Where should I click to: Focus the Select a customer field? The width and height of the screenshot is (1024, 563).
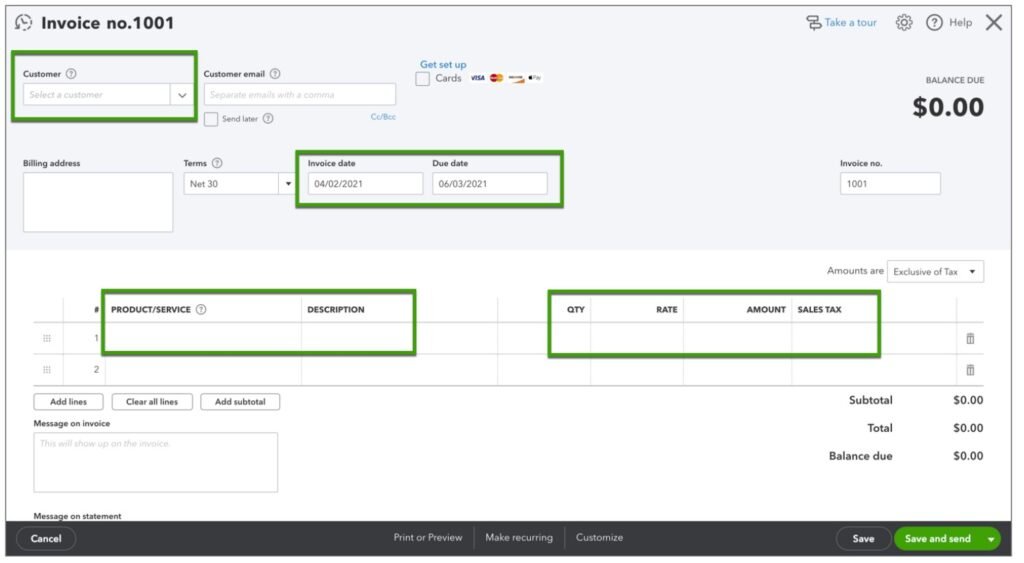[97, 95]
